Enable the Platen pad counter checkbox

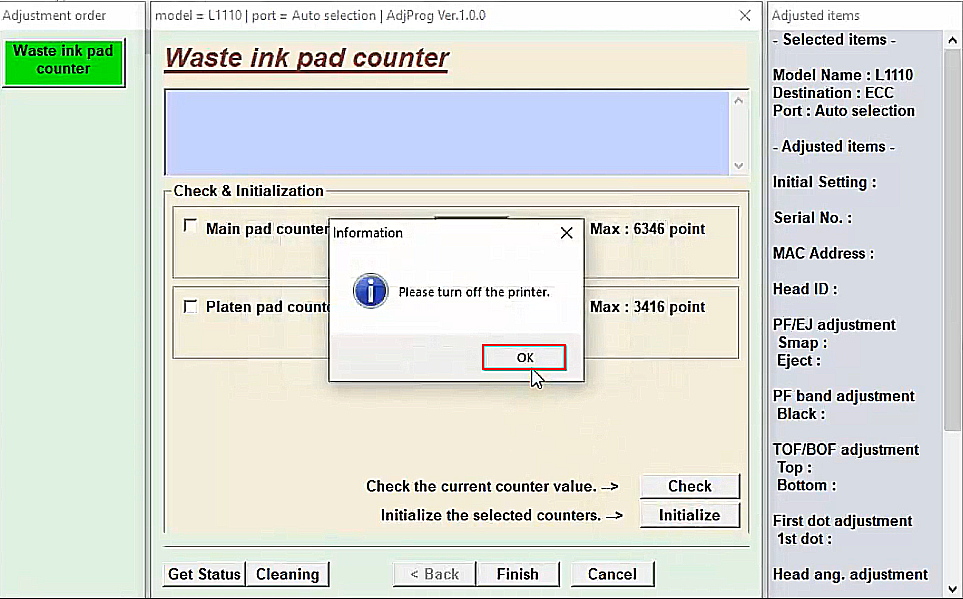[x=190, y=306]
